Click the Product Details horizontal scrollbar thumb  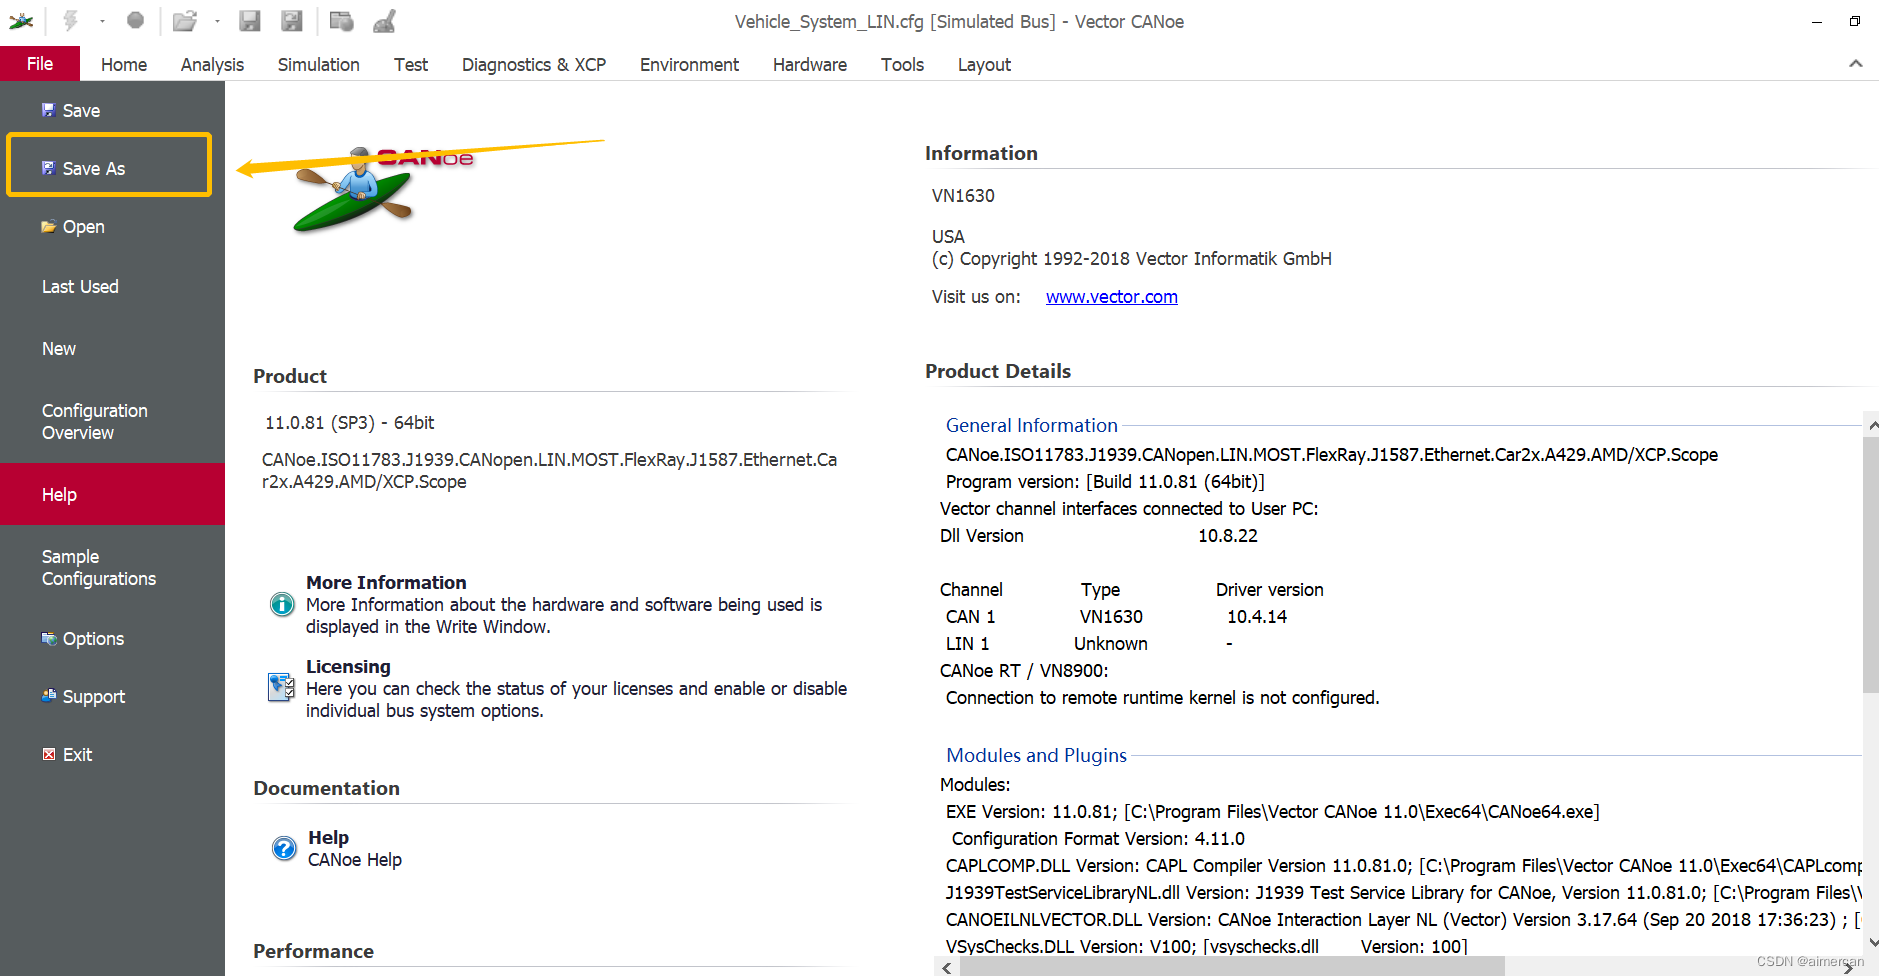(1232, 967)
